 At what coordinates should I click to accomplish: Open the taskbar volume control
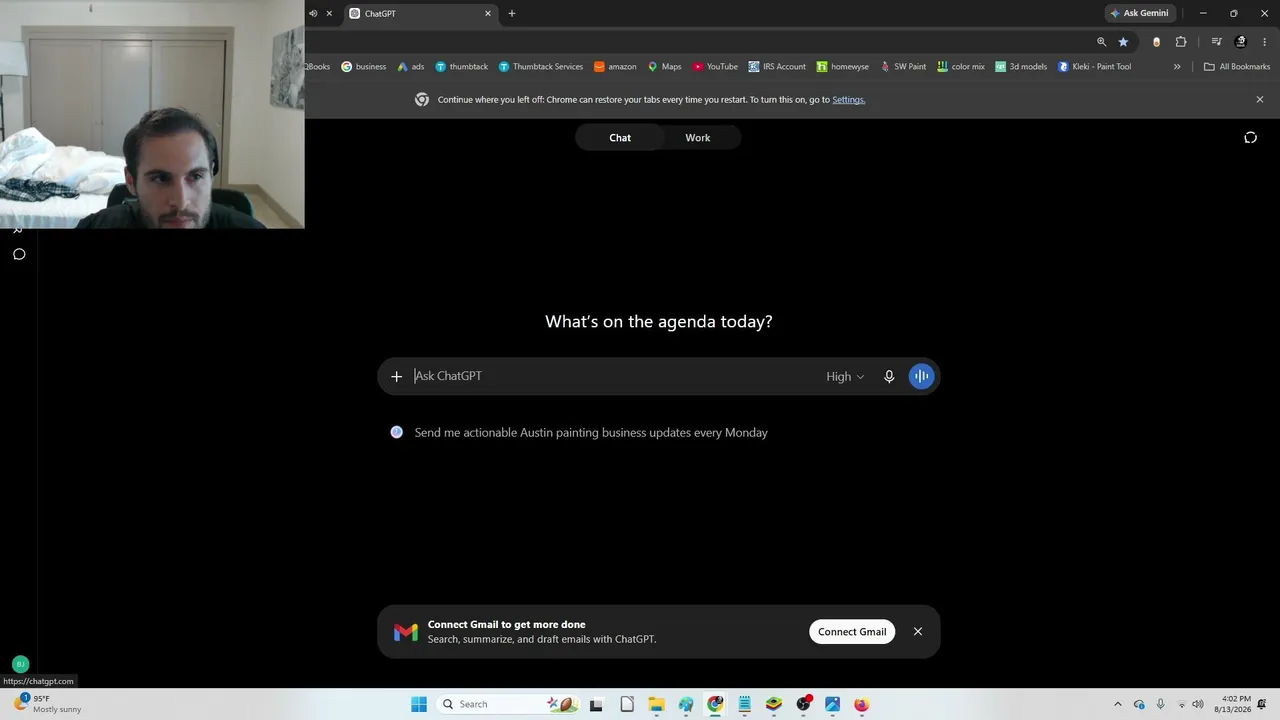click(x=1198, y=704)
